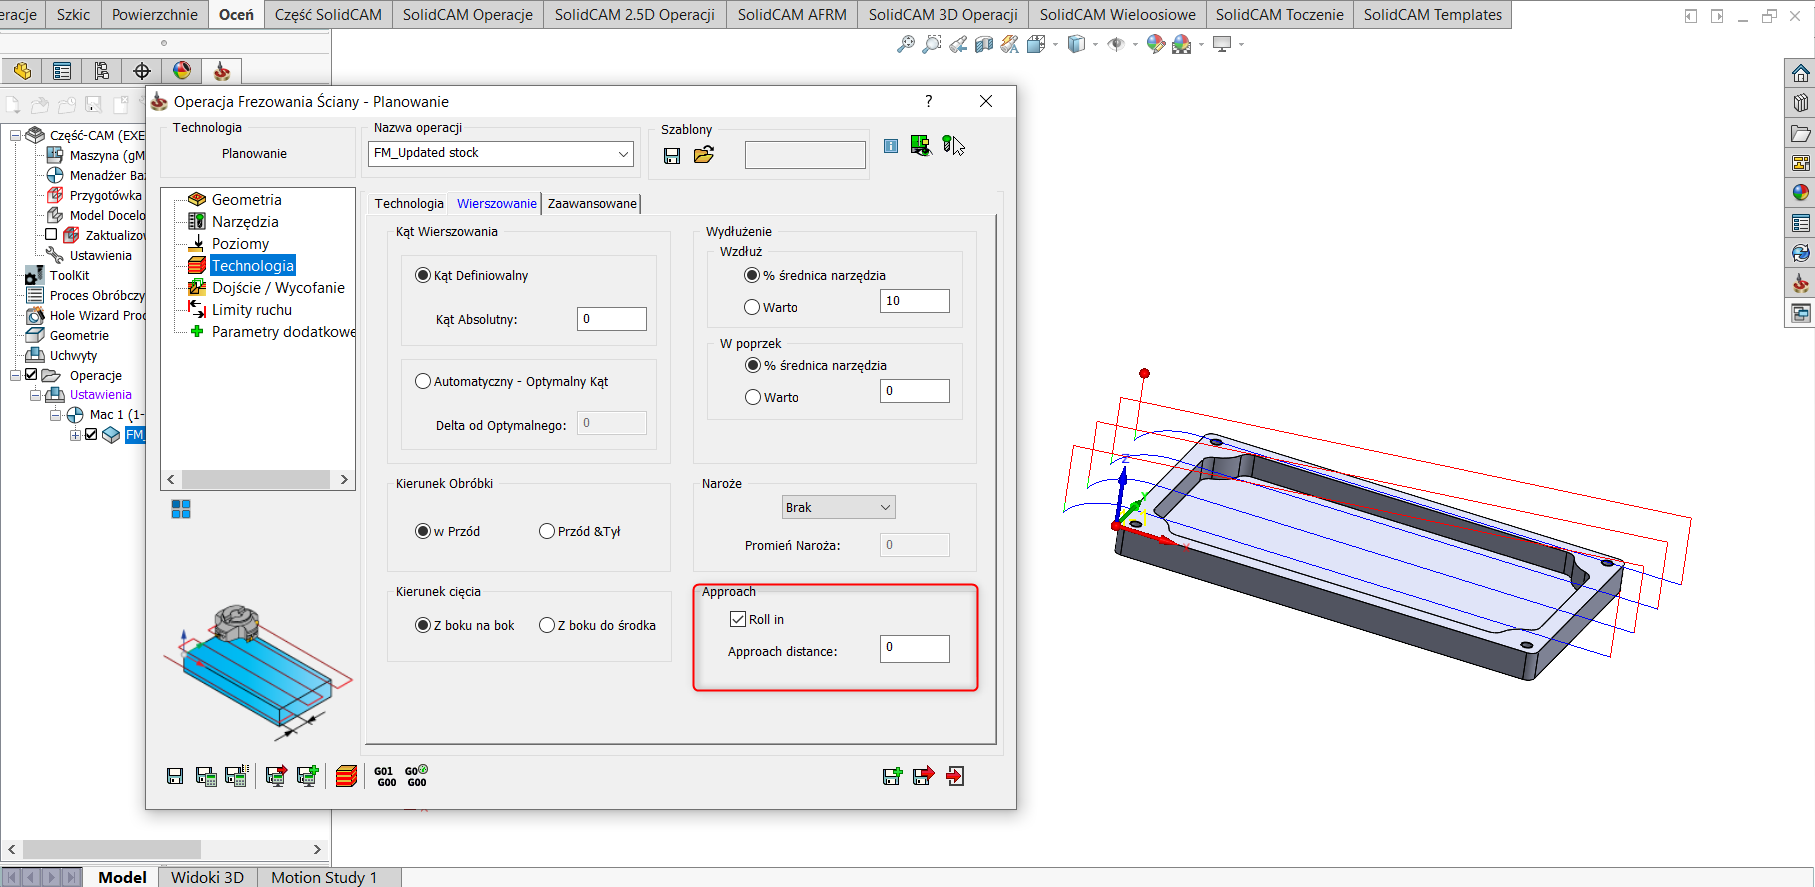The image size is (1815, 887).
Task: Click help question mark in dialog title
Action: 929,101
